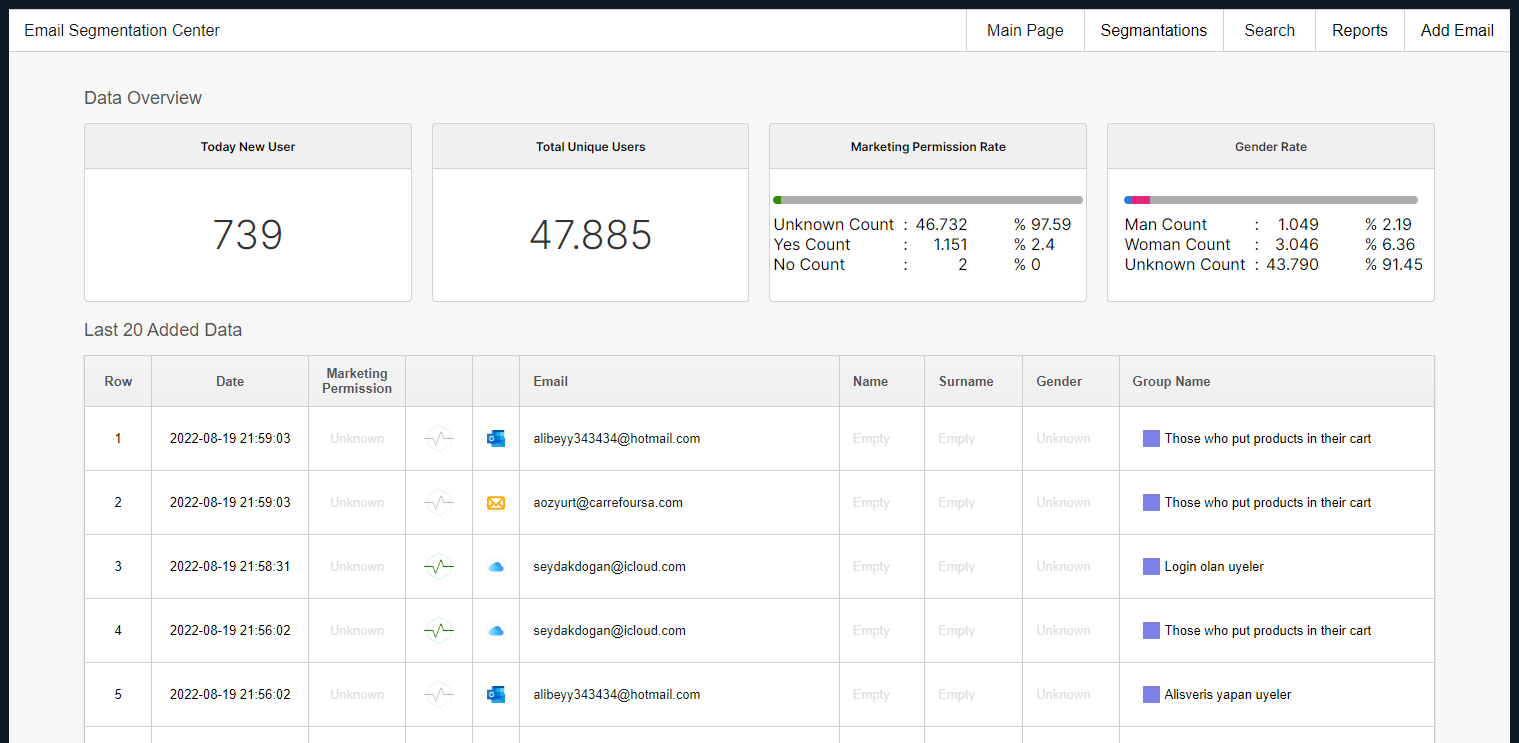This screenshot has height=743, width=1519.
Task: Click the Date column header
Action: (230, 381)
